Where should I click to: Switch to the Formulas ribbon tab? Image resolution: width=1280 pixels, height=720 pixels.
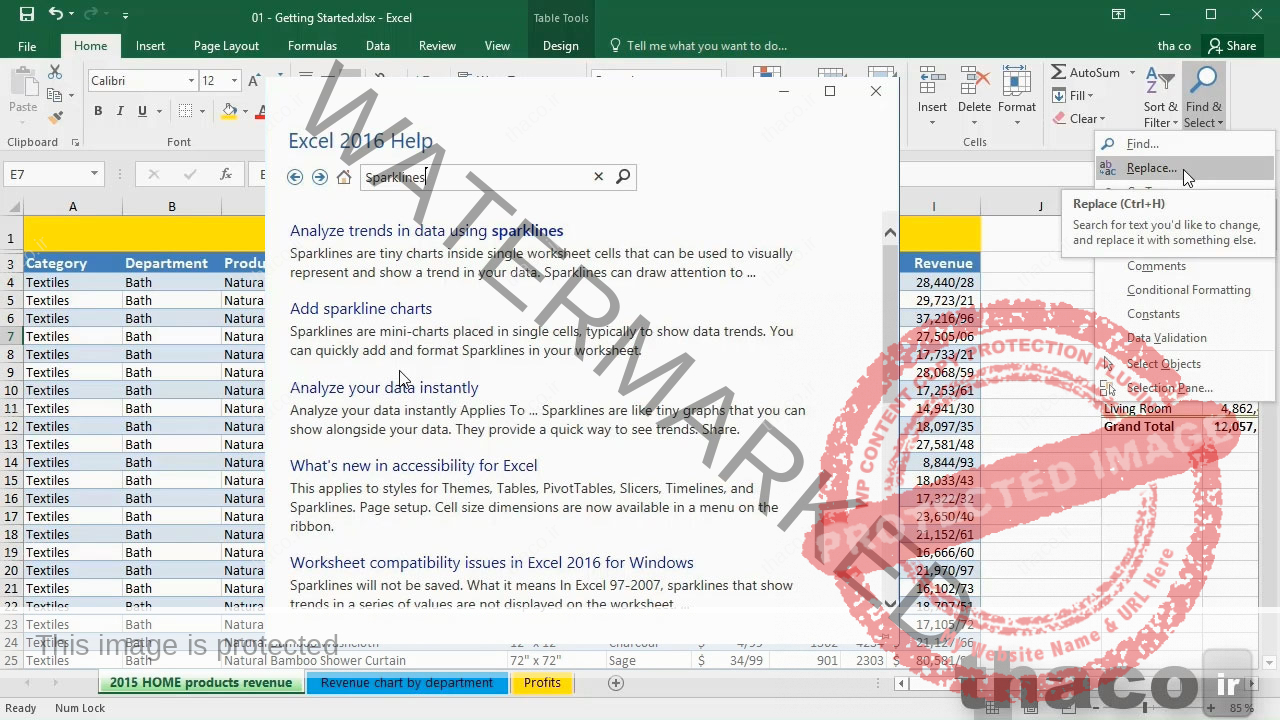tap(312, 46)
